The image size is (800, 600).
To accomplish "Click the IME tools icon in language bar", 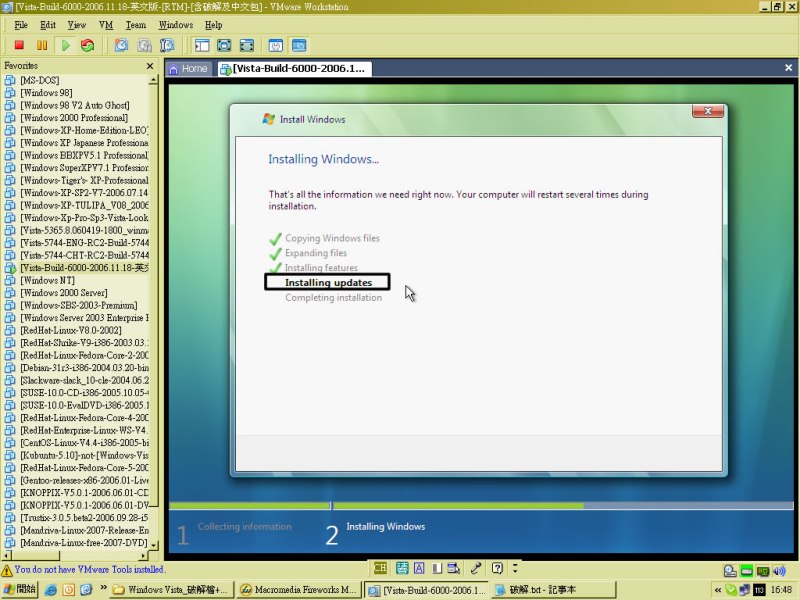I will click(x=453, y=568).
